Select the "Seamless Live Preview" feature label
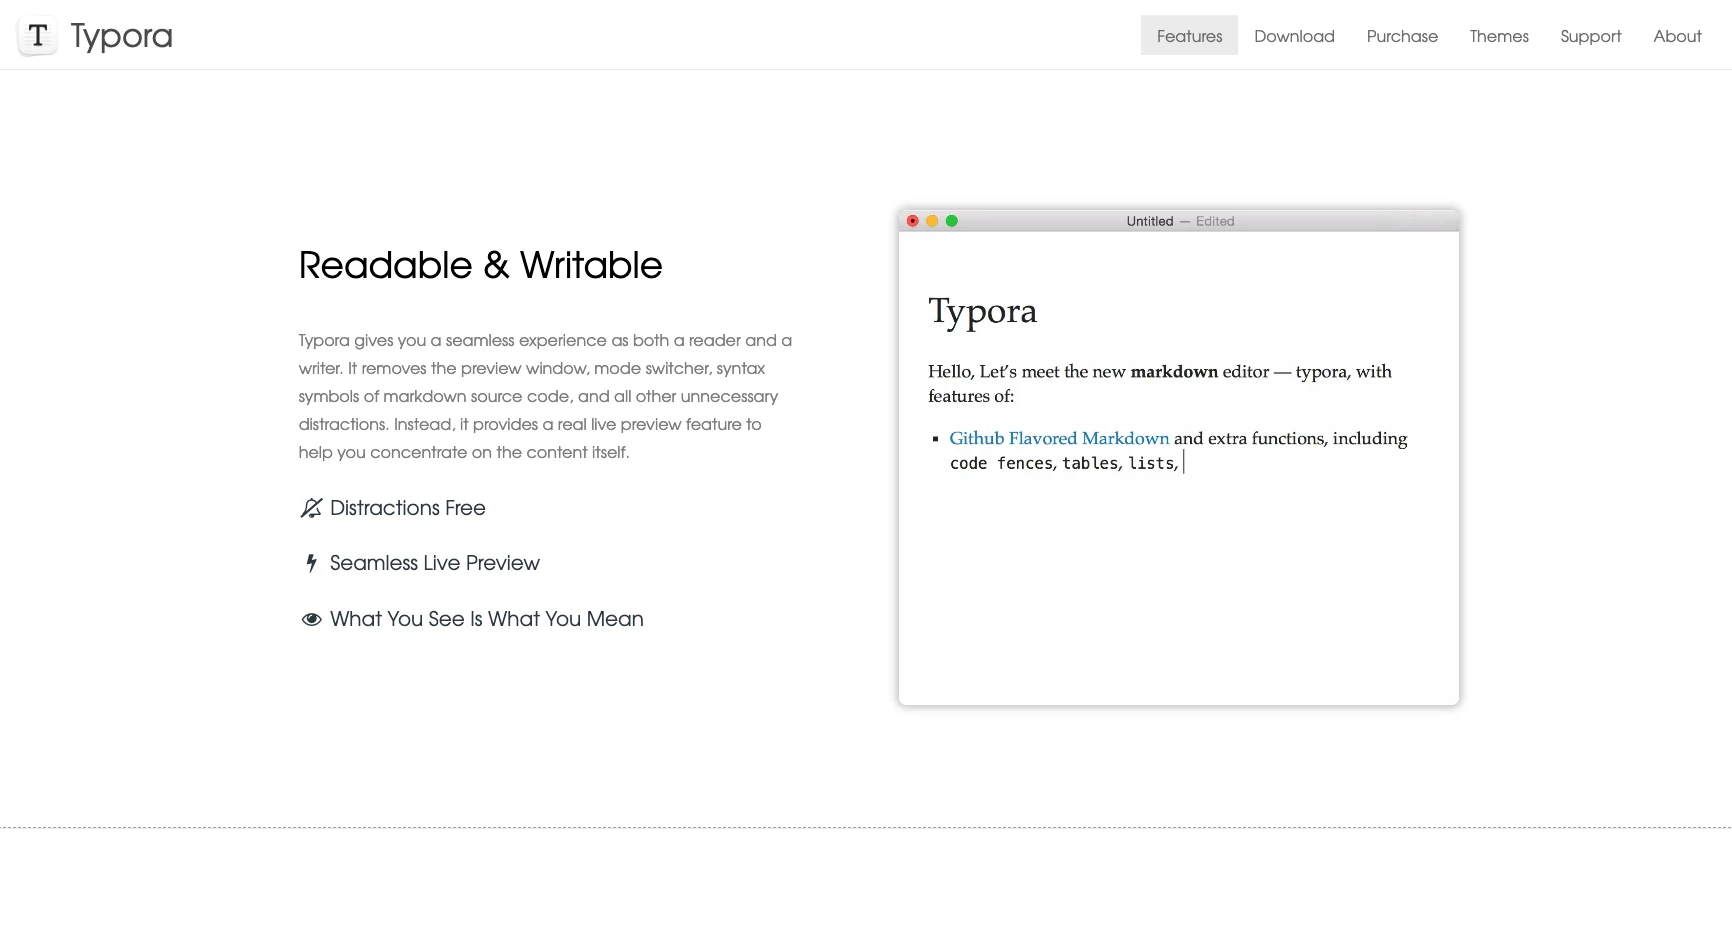Viewport: 1732px width, 936px height. point(435,563)
